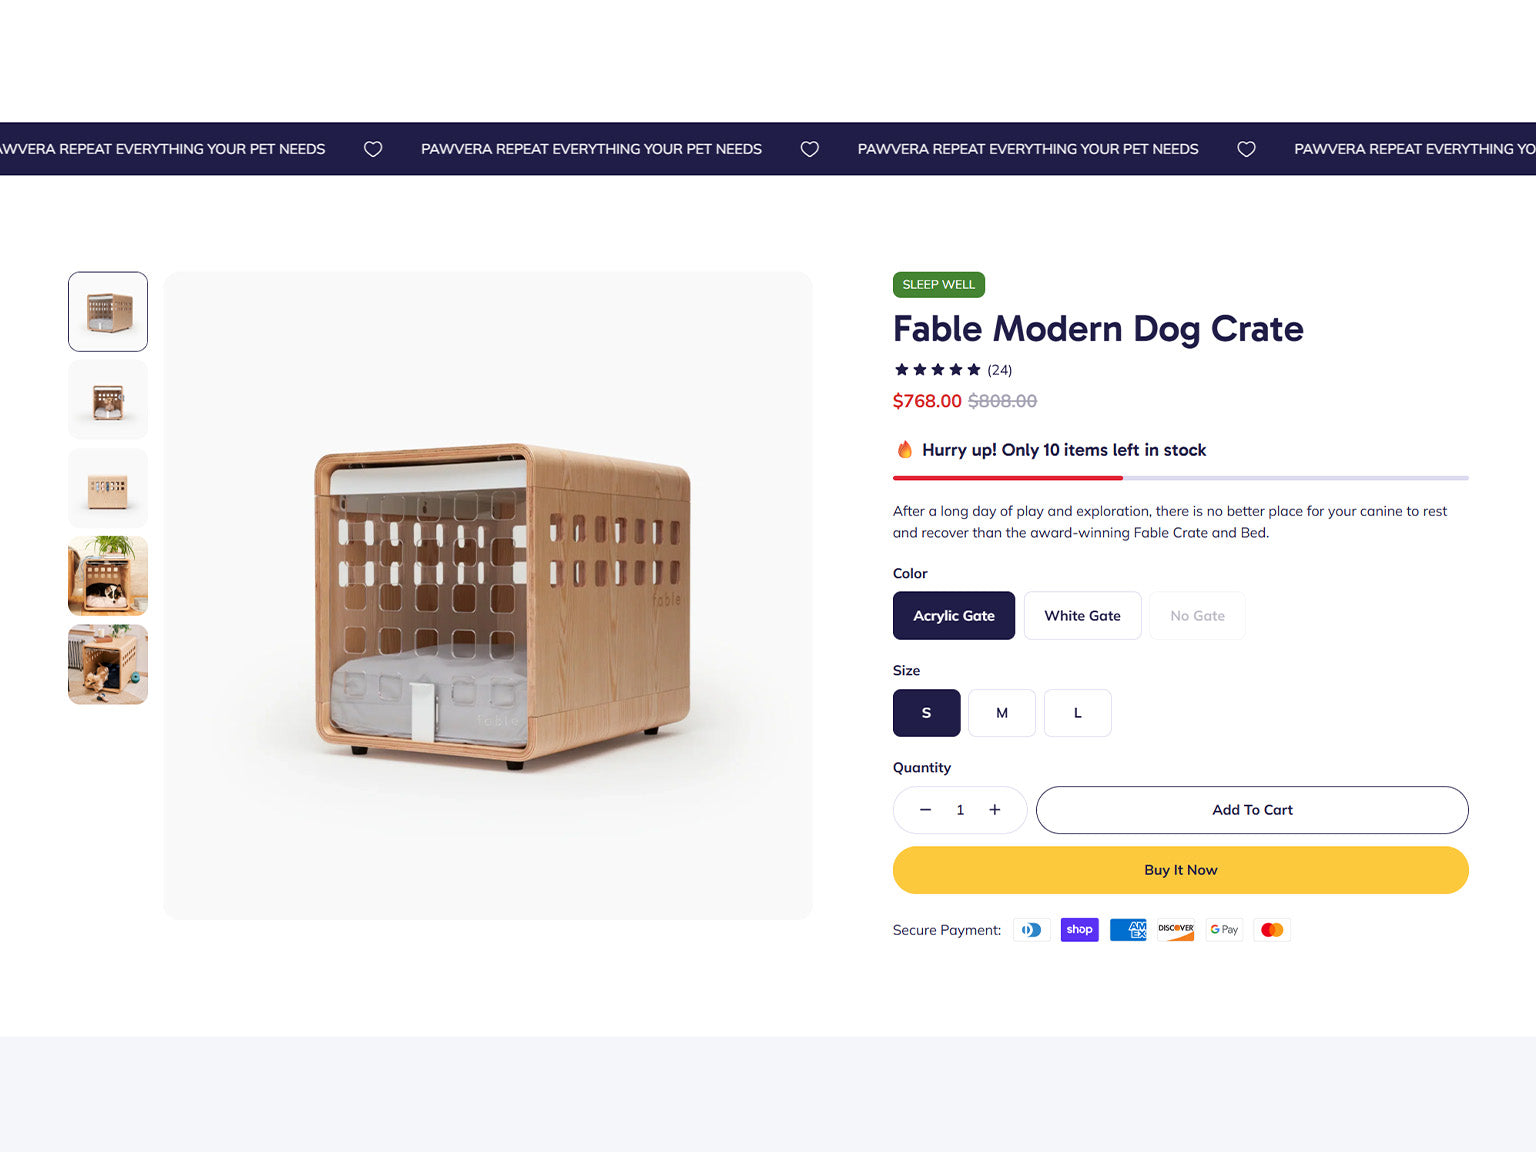Increase quantity with the plus button
Viewport: 1536px width, 1152px height.
995,810
